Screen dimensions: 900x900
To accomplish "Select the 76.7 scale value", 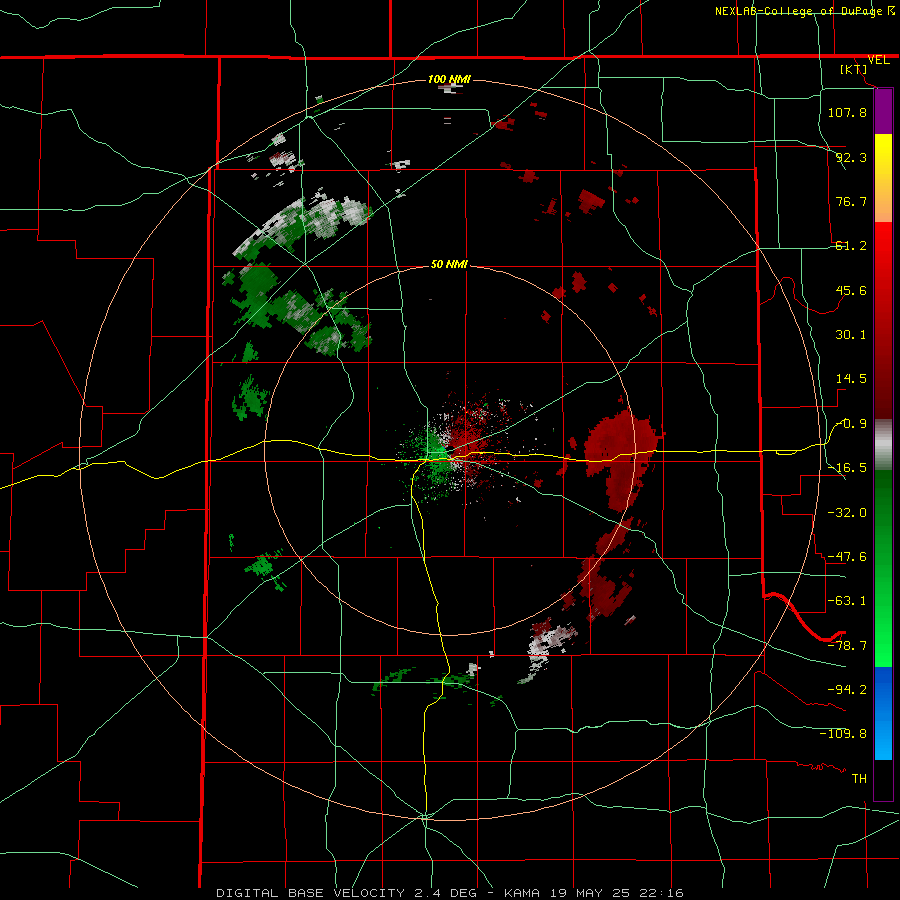I will (851, 201).
